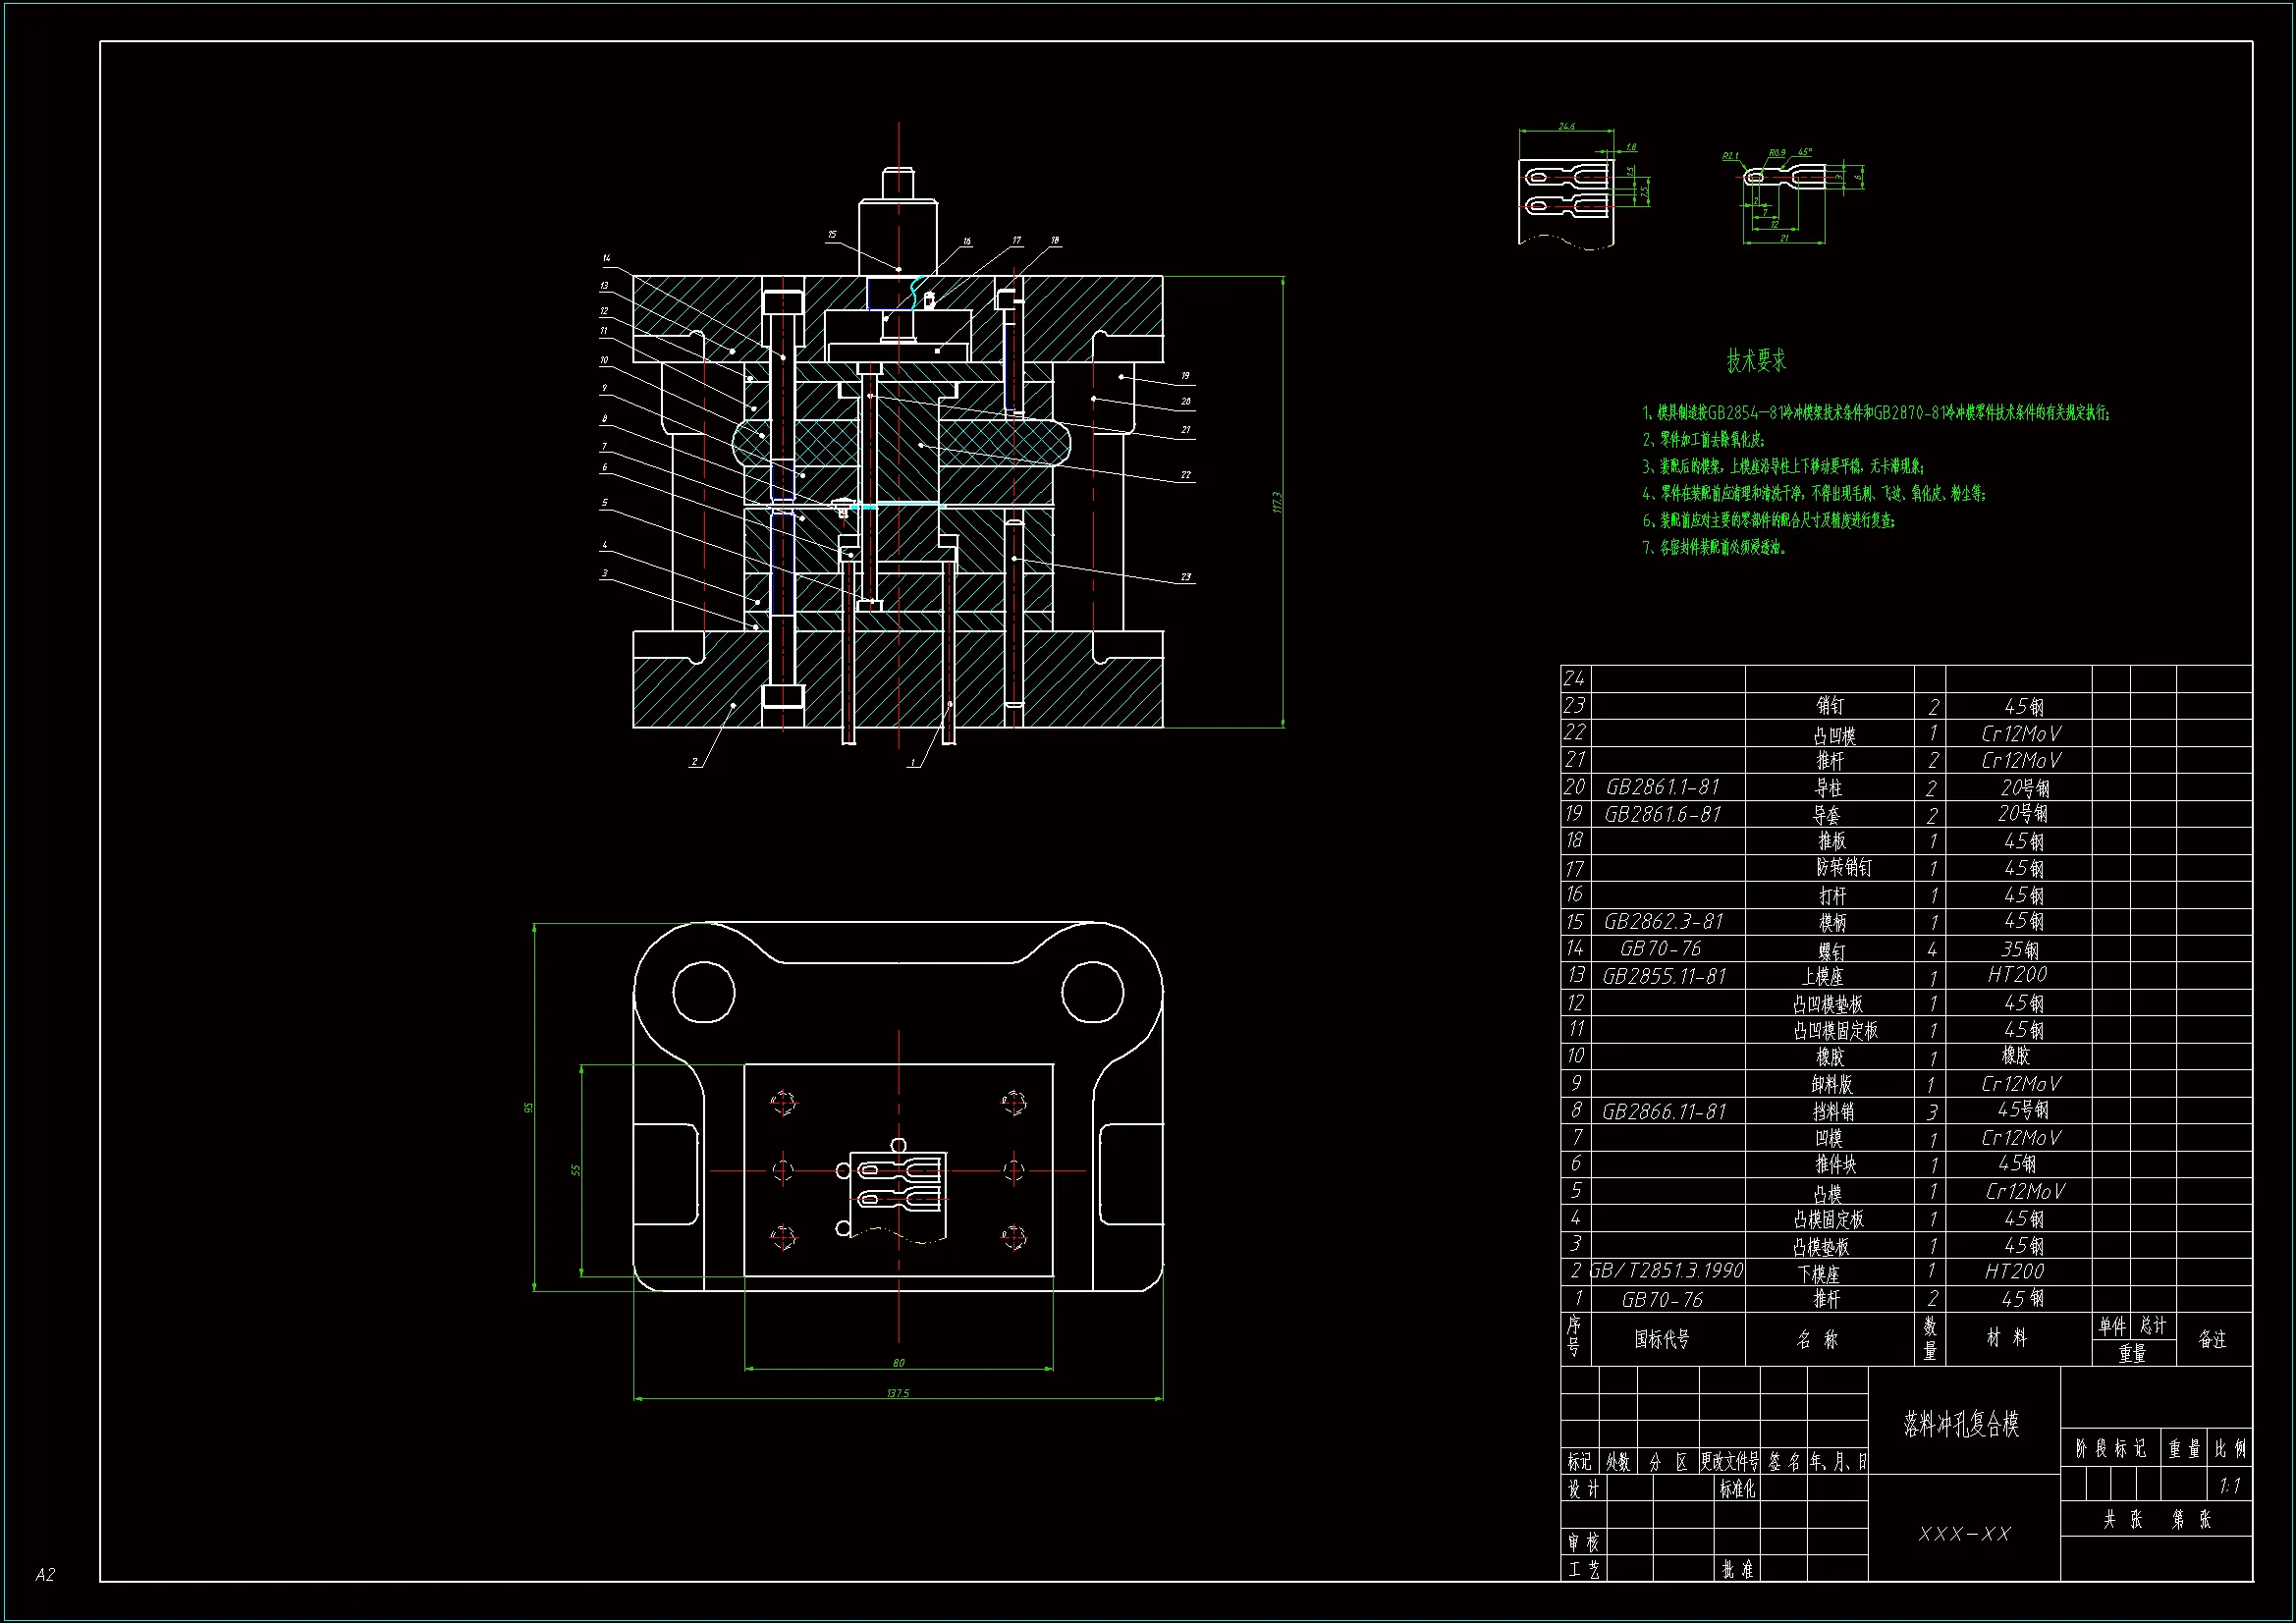Screen dimensions: 2296x1623
Task: Click the 国标代号 column header
Action: coord(1661,1339)
